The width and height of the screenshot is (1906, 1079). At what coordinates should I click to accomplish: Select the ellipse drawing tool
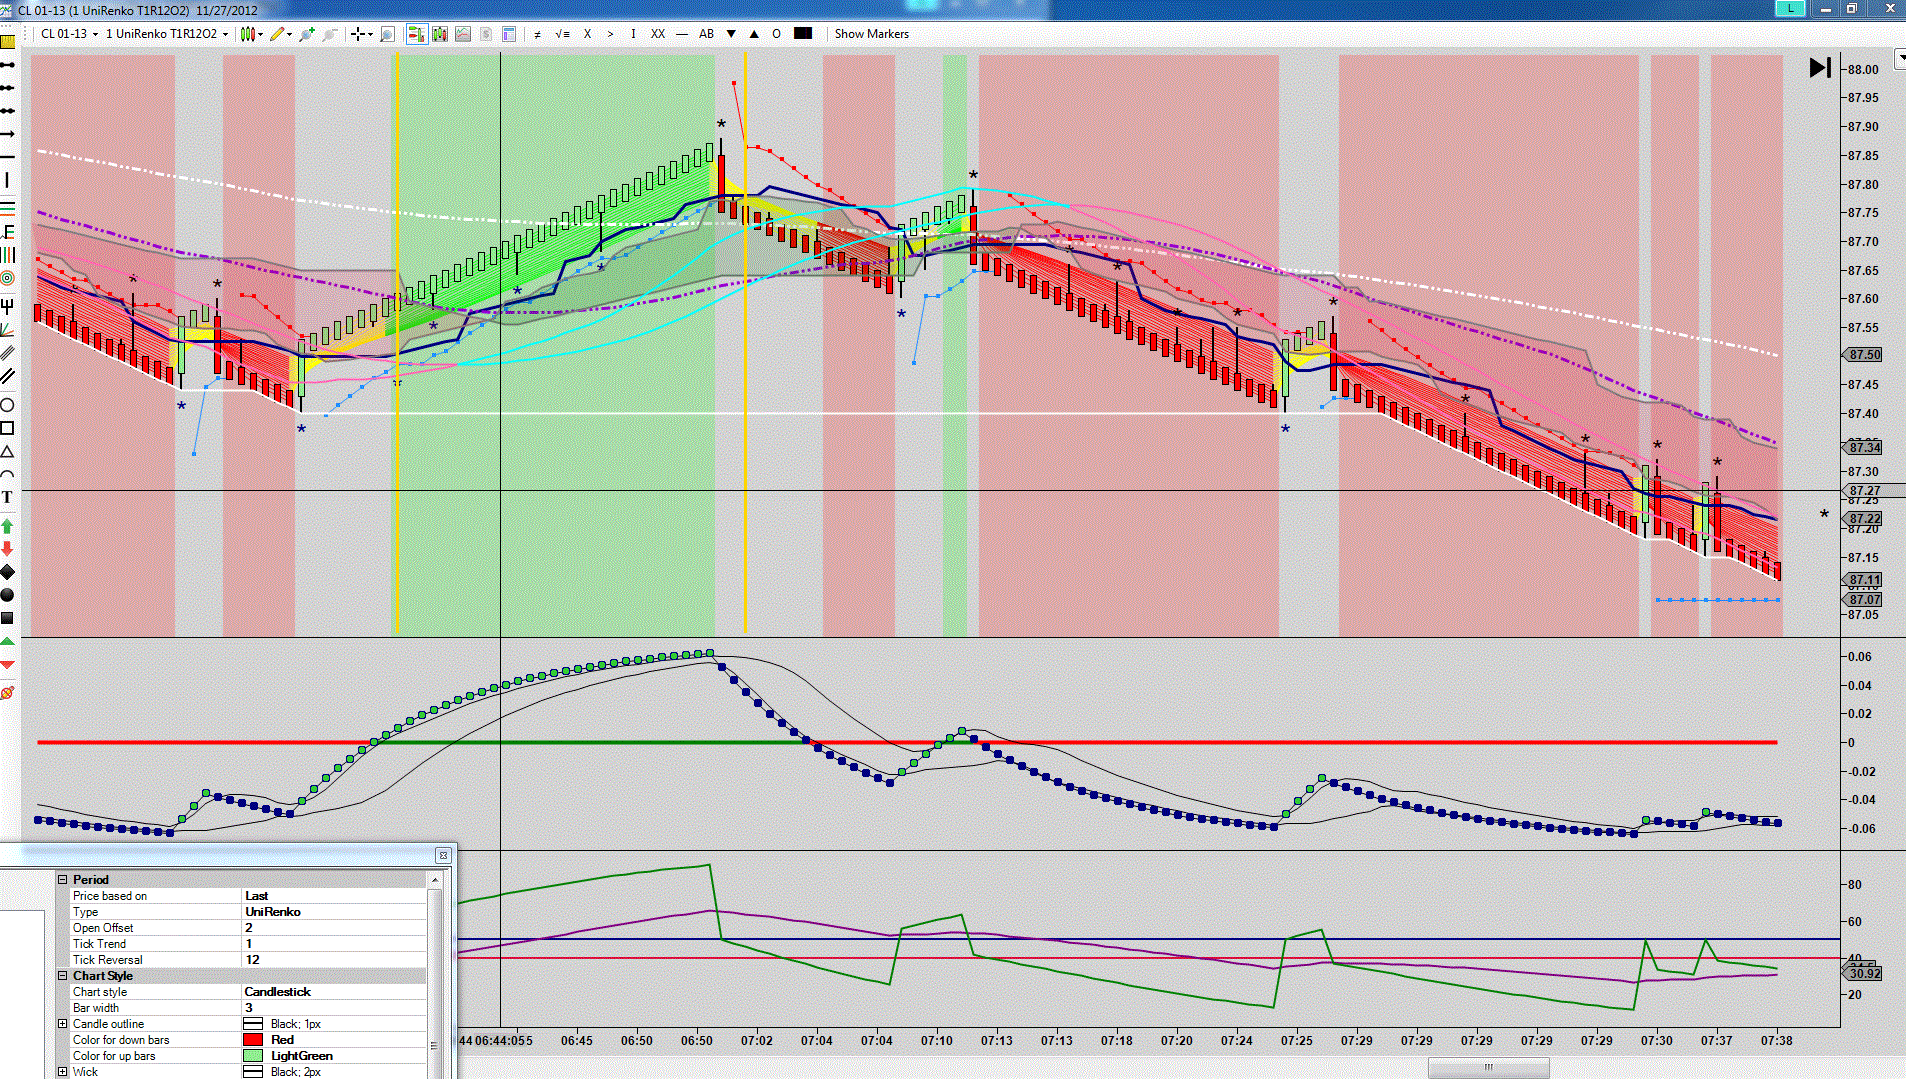coord(8,405)
